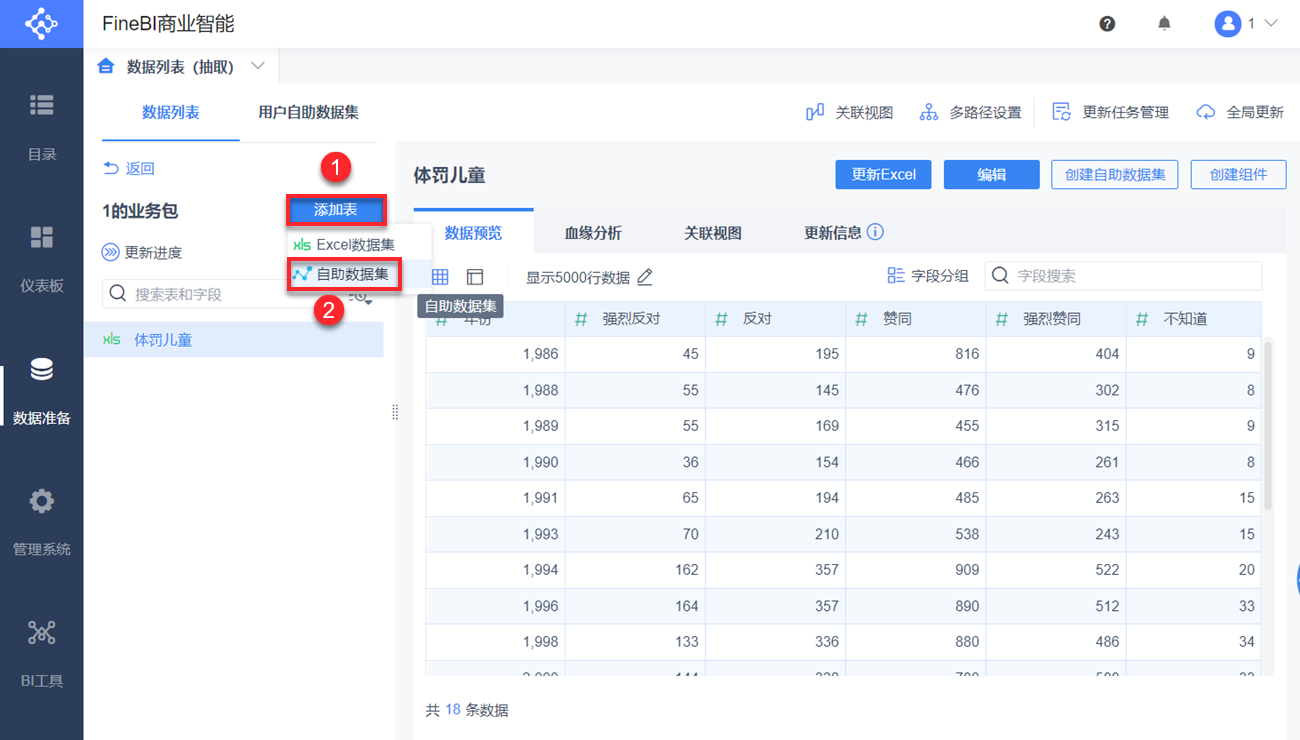Open 目录 in the left sidebar

click(x=42, y=127)
